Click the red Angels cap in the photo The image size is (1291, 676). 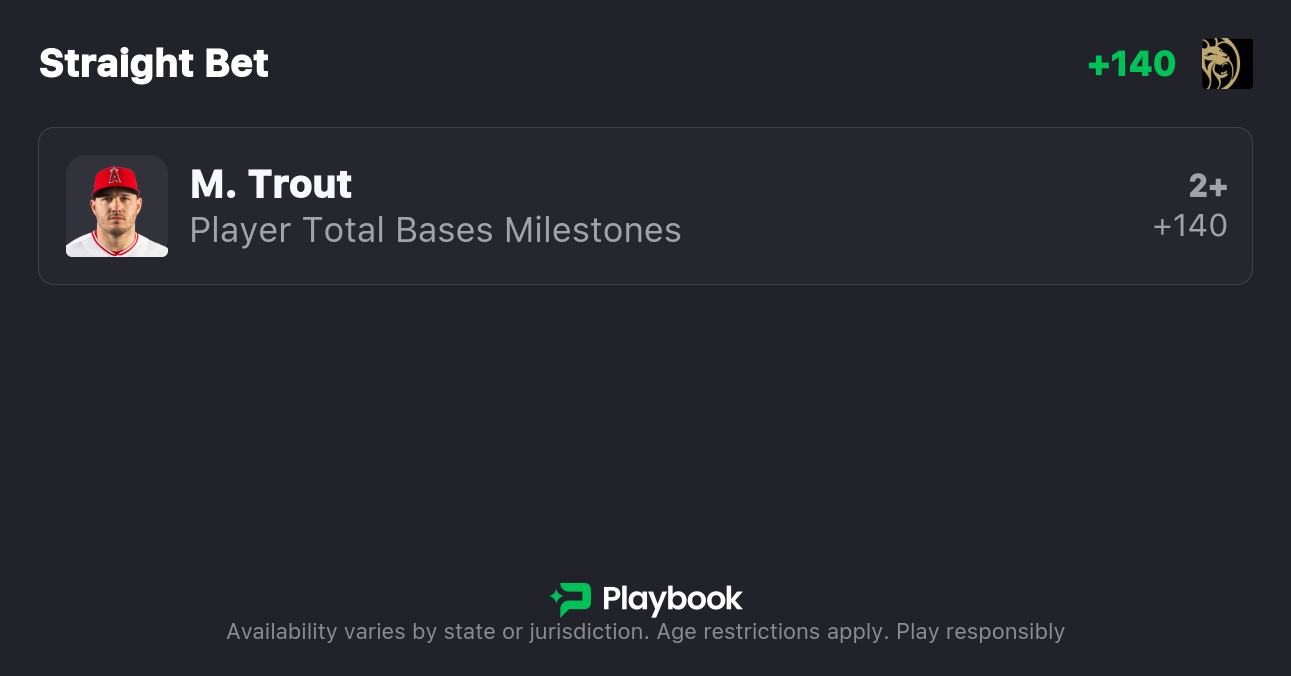tap(116, 181)
